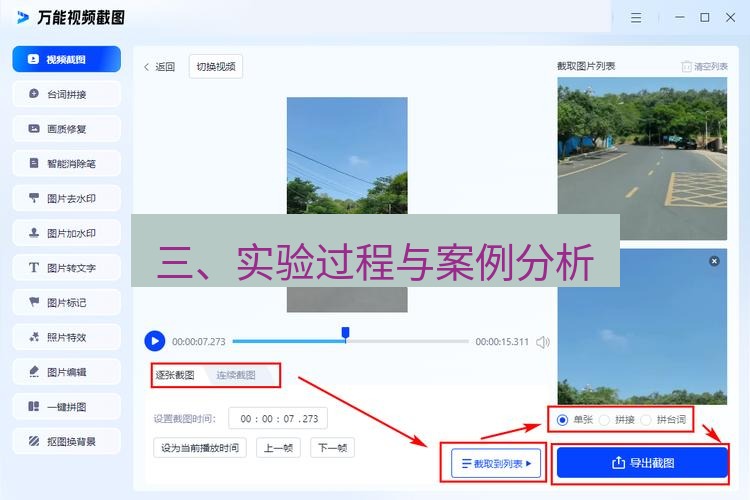Click the 导出截图 button
Image resolution: width=750 pixels, height=500 pixels.
click(642, 463)
